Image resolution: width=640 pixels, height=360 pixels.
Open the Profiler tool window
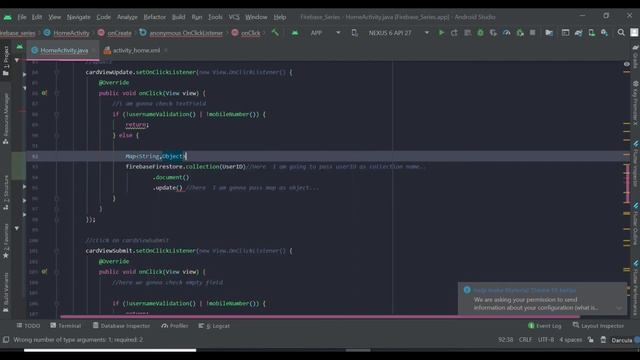[x=175, y=326]
